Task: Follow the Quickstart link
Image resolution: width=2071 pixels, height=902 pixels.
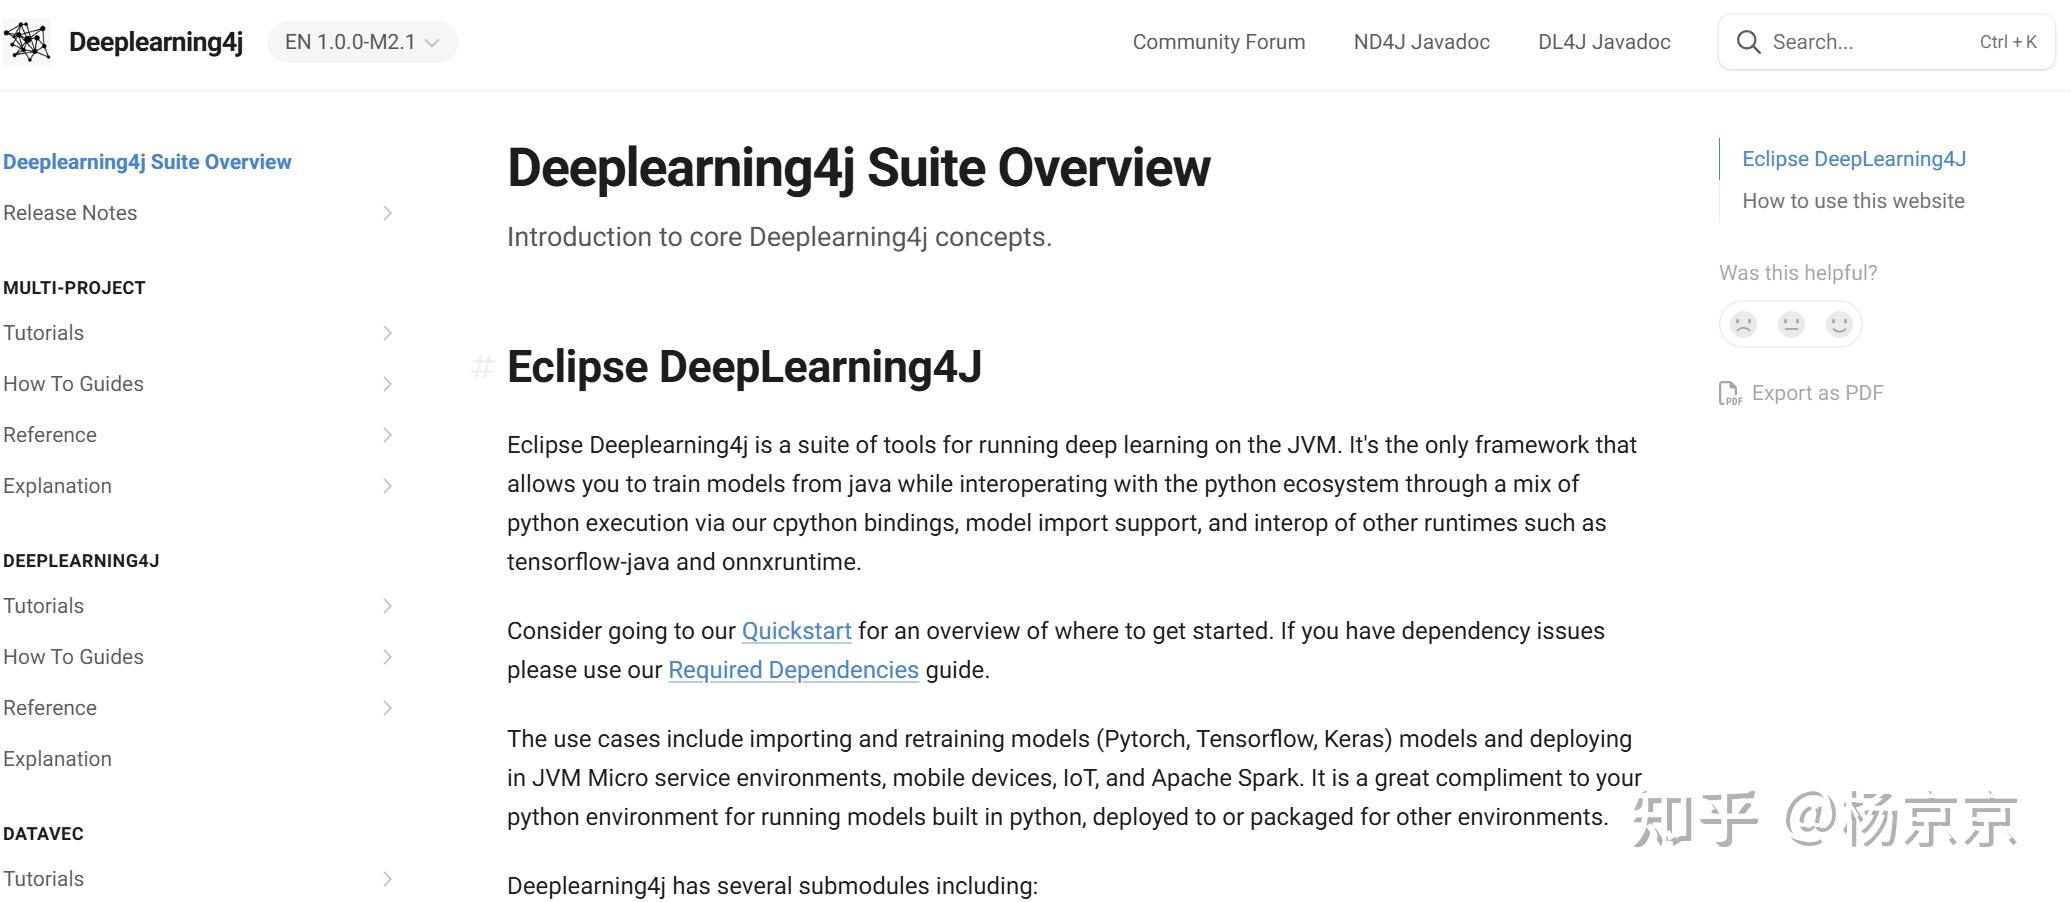Action: pos(795,631)
